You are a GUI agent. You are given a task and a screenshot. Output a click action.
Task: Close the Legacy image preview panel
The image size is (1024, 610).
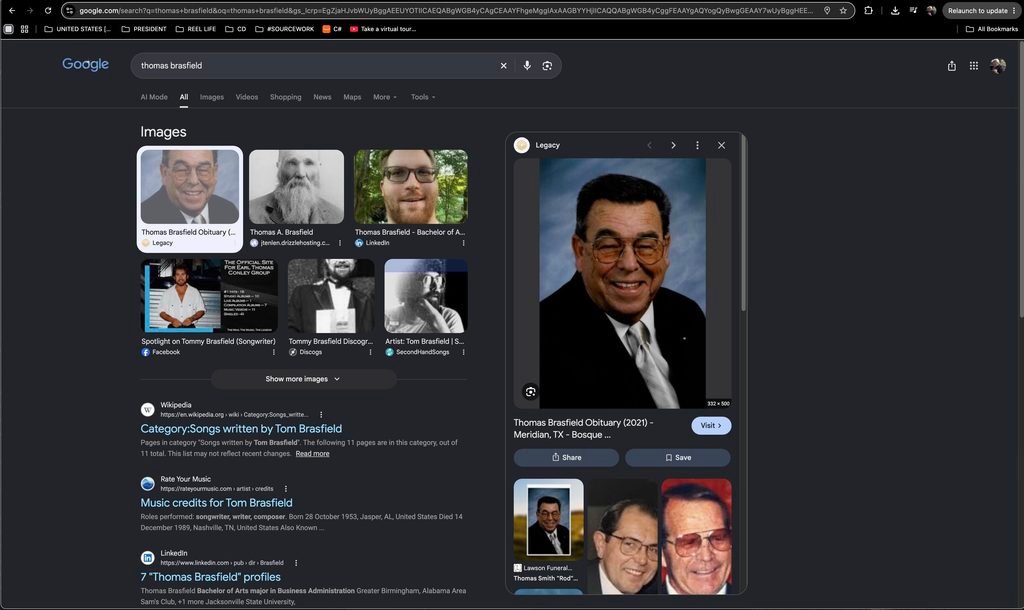click(x=722, y=145)
